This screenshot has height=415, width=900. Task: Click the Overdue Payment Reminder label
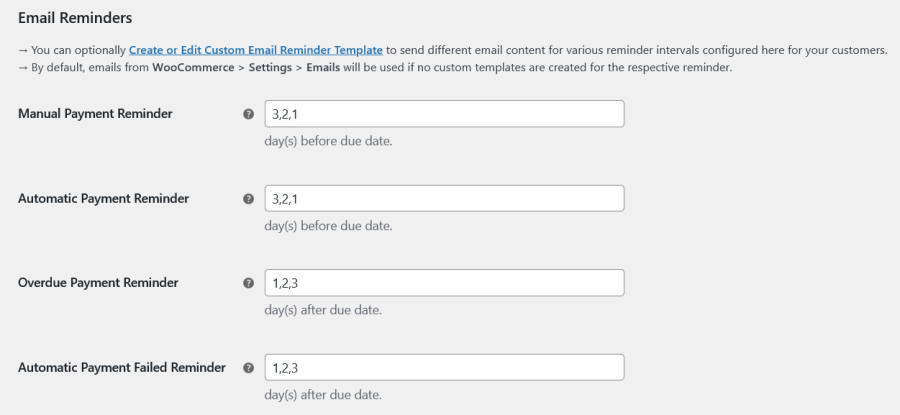[x=98, y=283]
